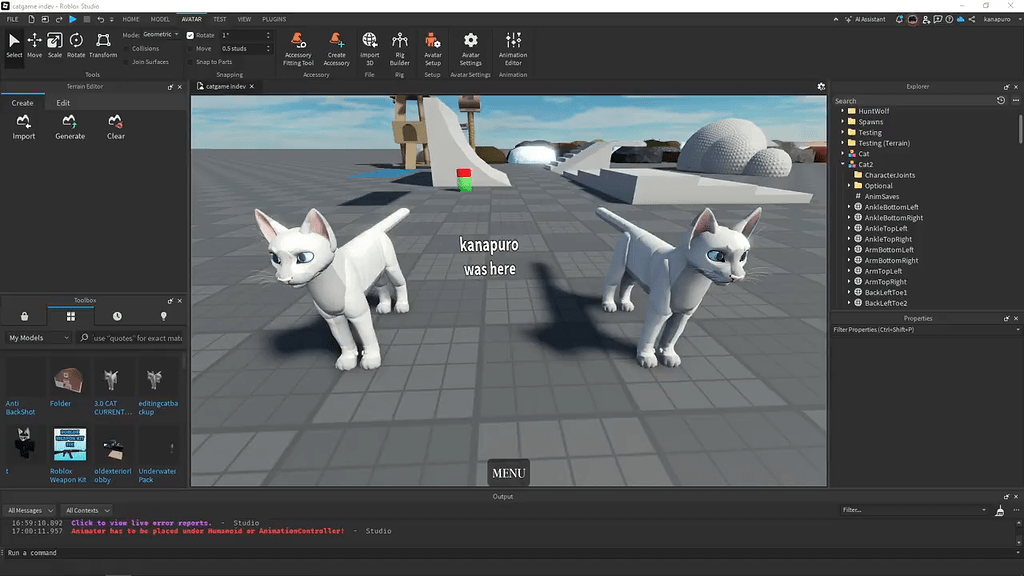
Task: Click Create Accessory in ribbon
Action: 336,48
